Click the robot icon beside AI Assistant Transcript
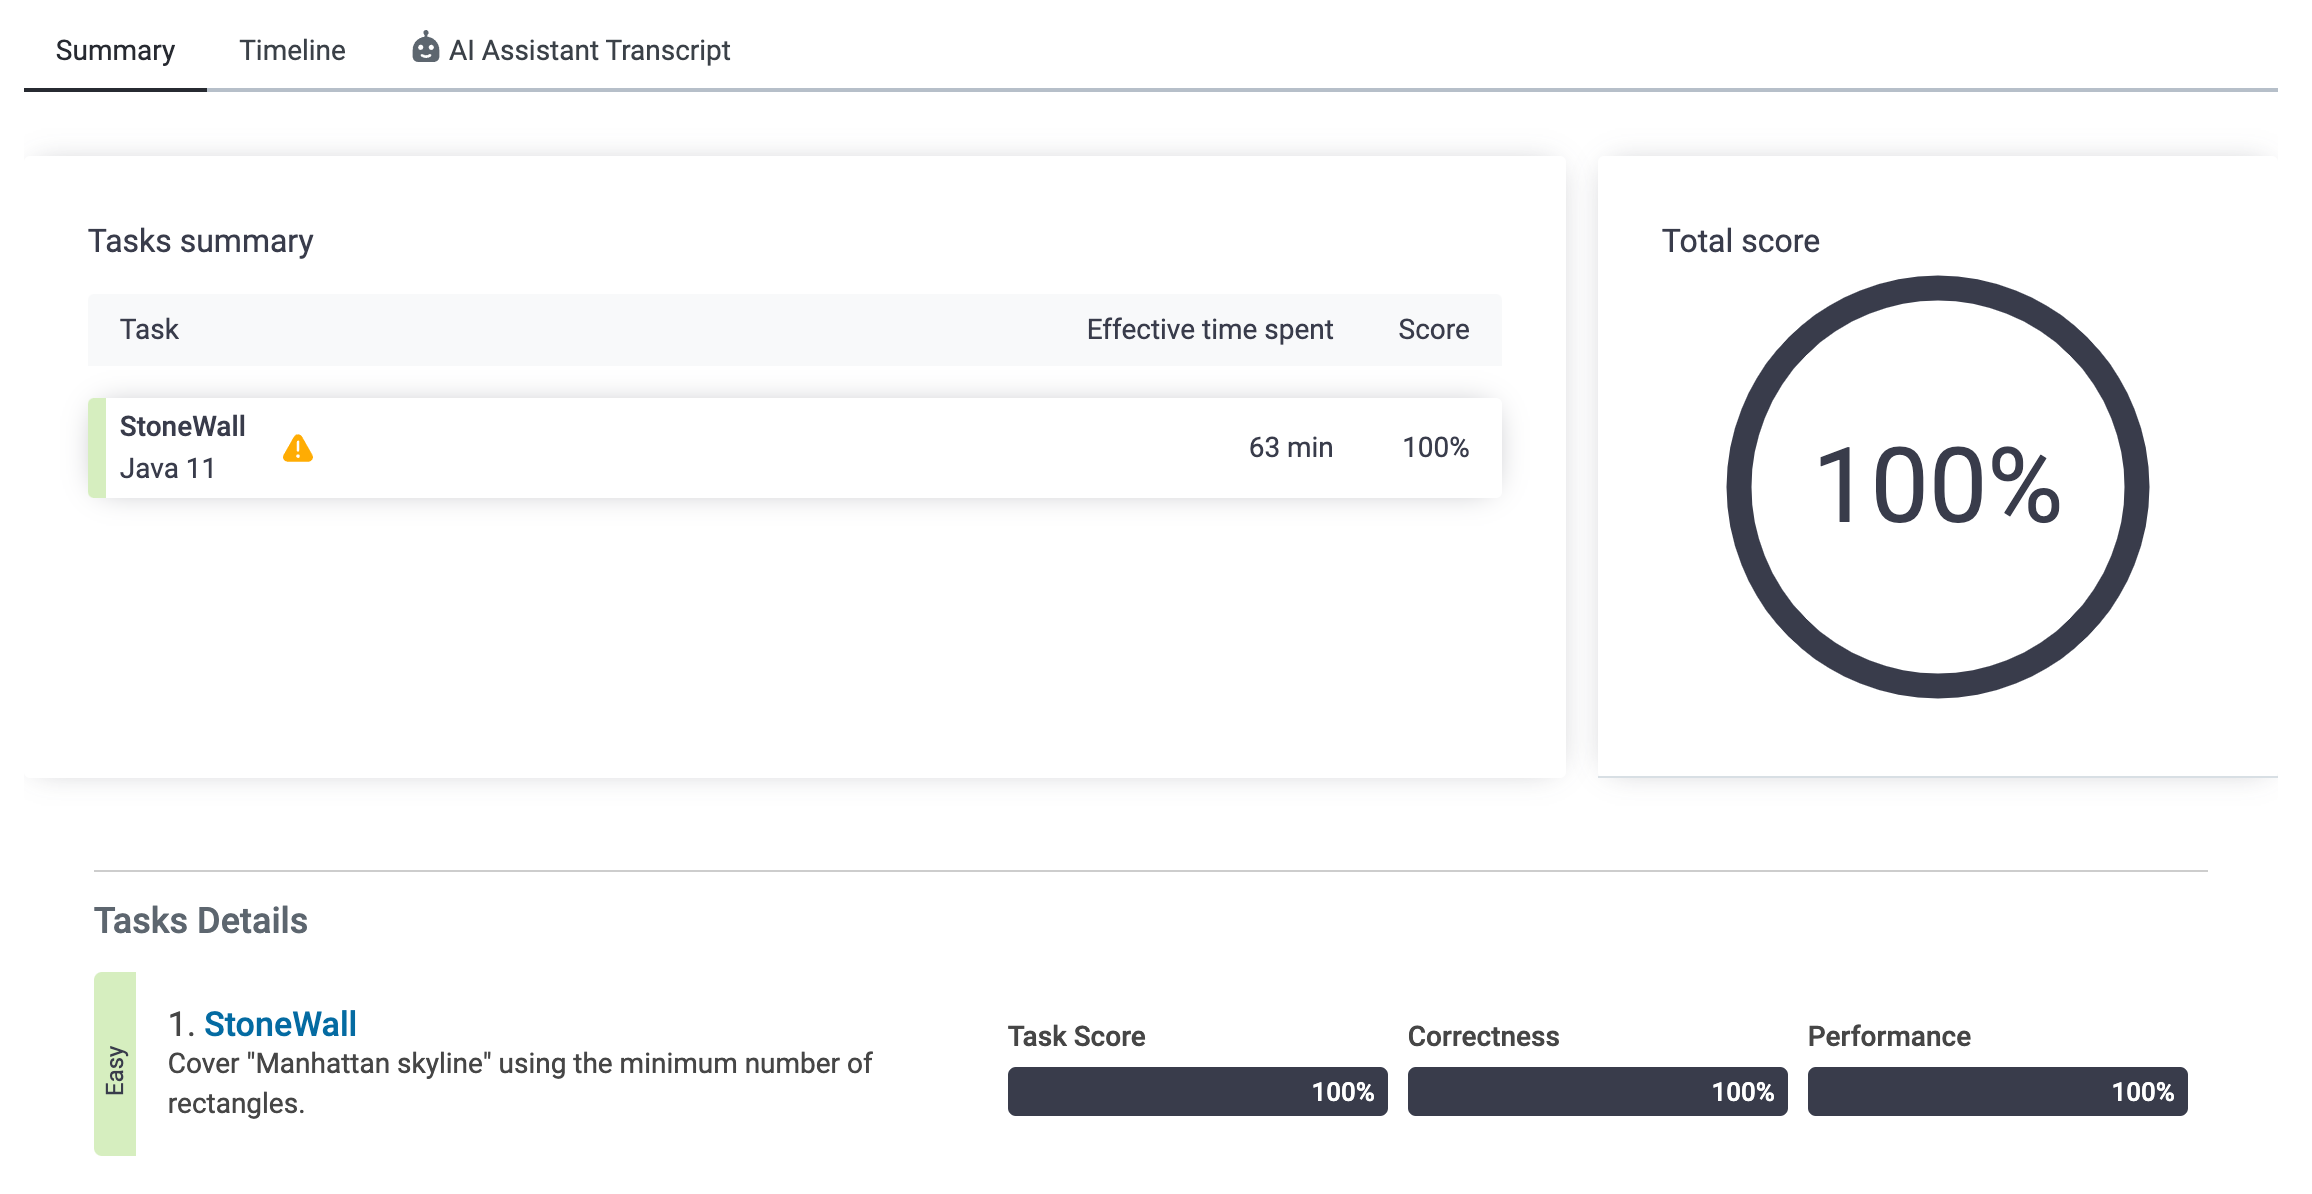2312x1194 pixels. 425,48
